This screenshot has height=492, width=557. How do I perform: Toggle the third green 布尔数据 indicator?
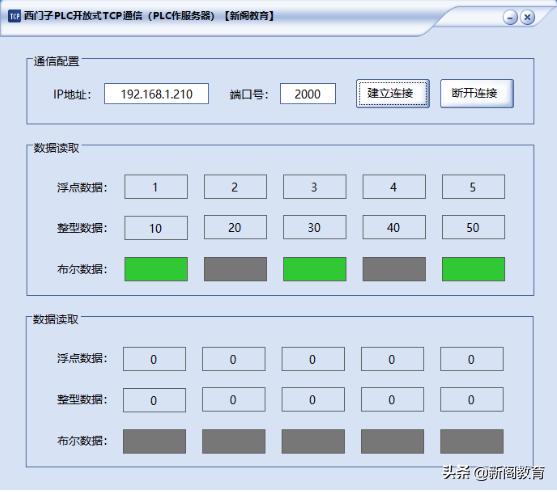[314, 269]
